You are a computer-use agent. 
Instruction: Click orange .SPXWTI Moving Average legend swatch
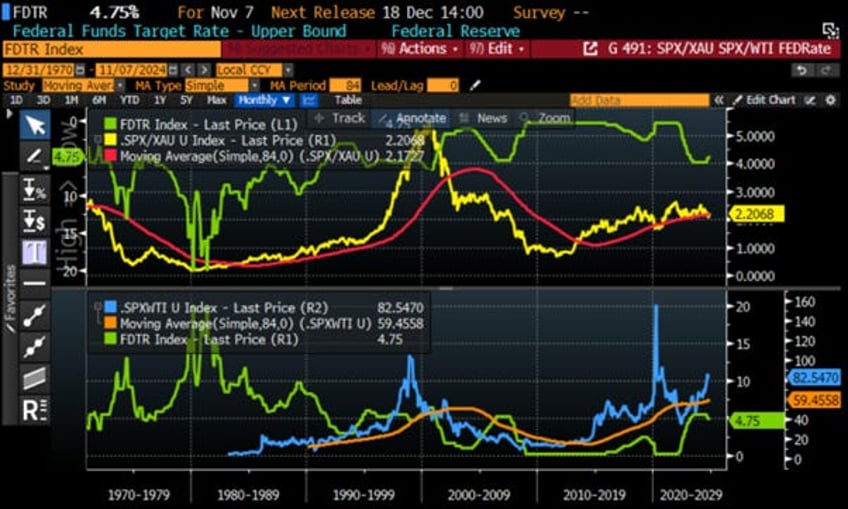coord(110,323)
